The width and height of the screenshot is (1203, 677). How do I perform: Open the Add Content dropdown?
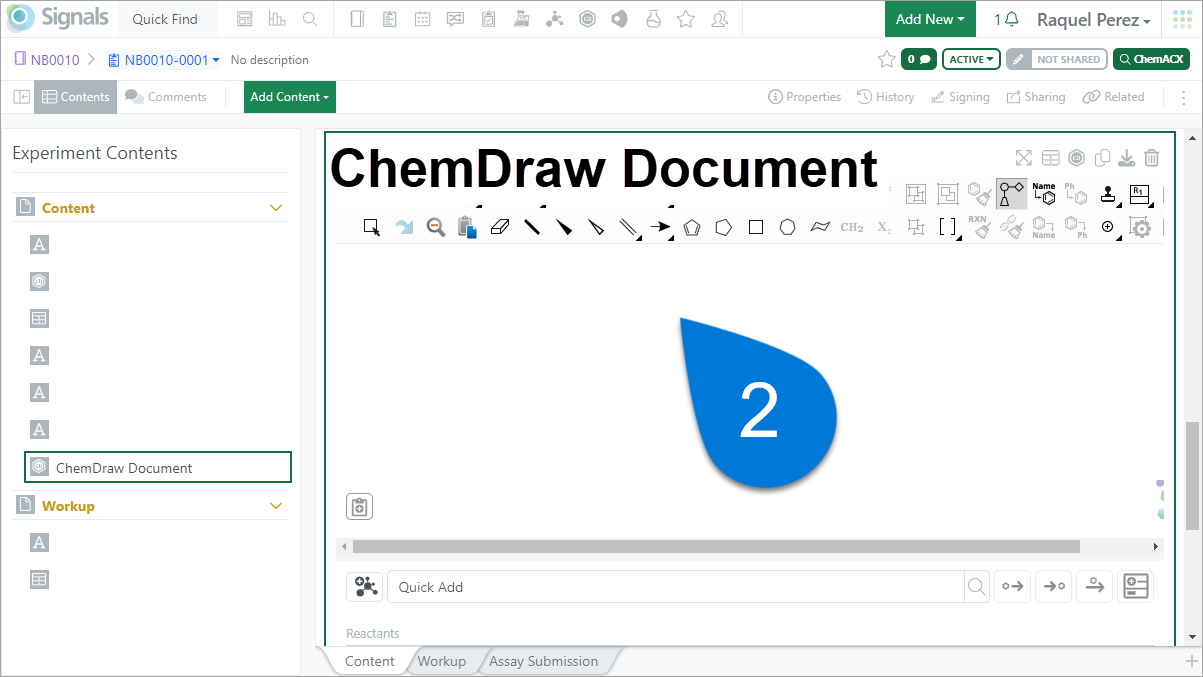290,97
